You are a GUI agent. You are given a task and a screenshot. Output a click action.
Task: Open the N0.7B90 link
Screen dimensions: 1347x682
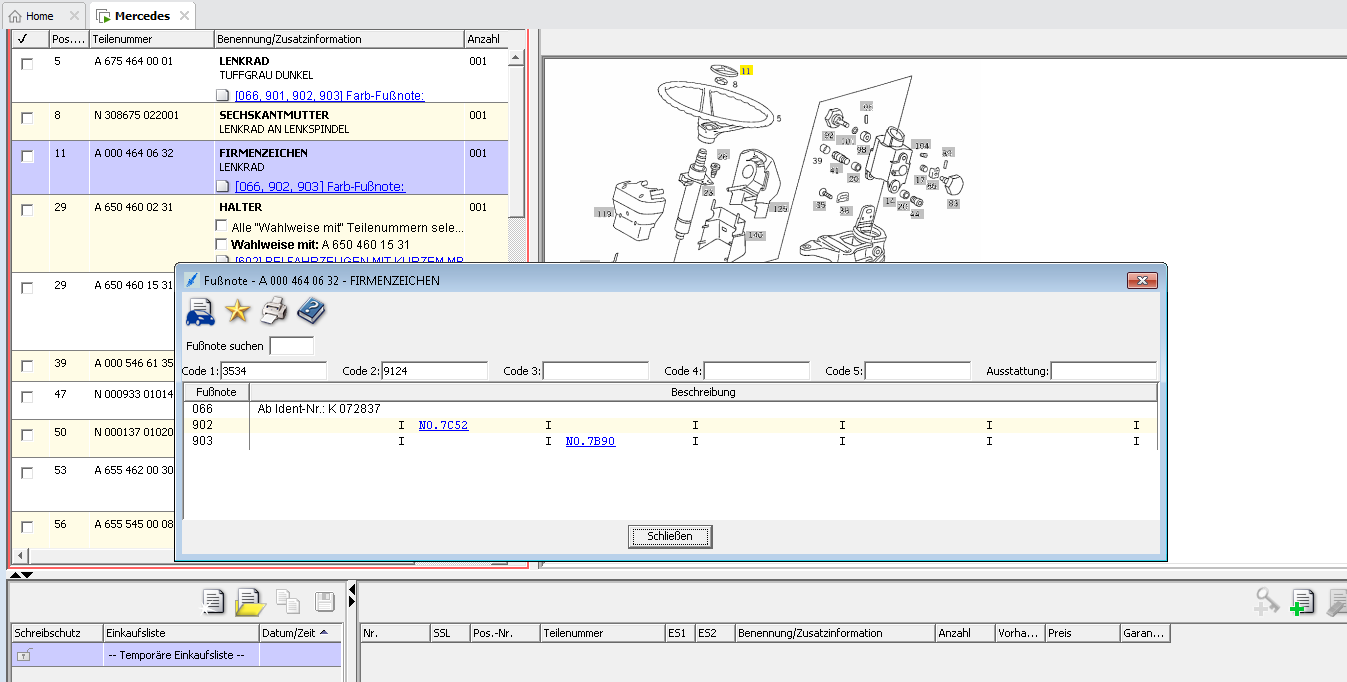tap(590, 441)
